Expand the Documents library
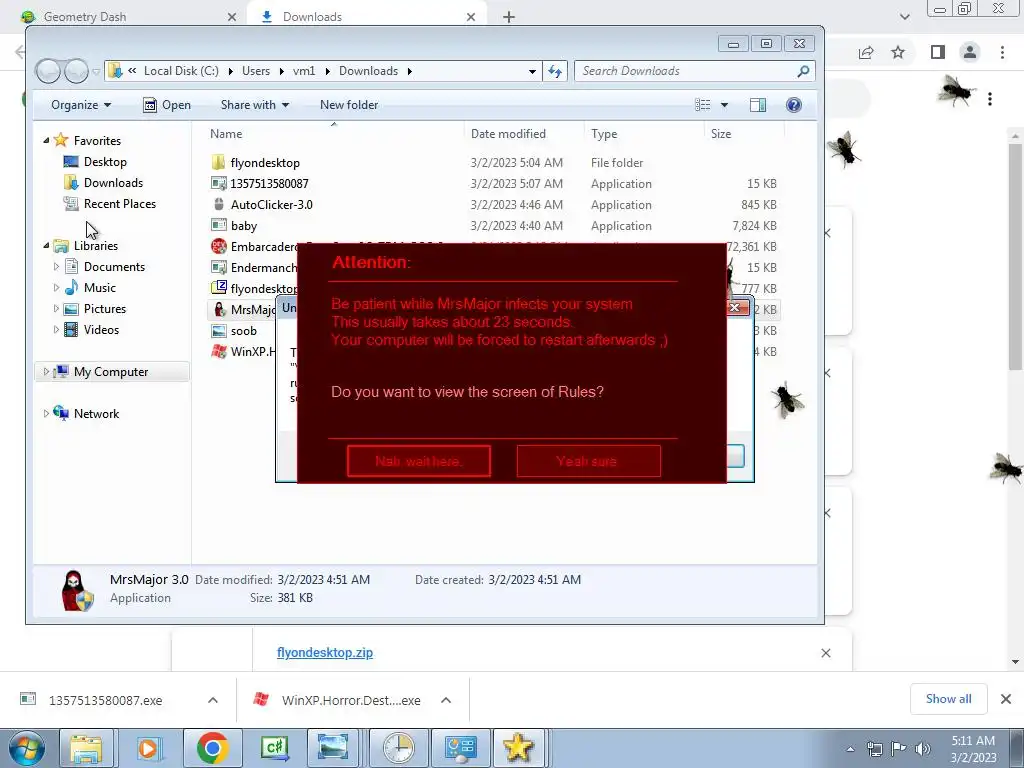Viewport: 1024px width, 768px height. [56, 266]
